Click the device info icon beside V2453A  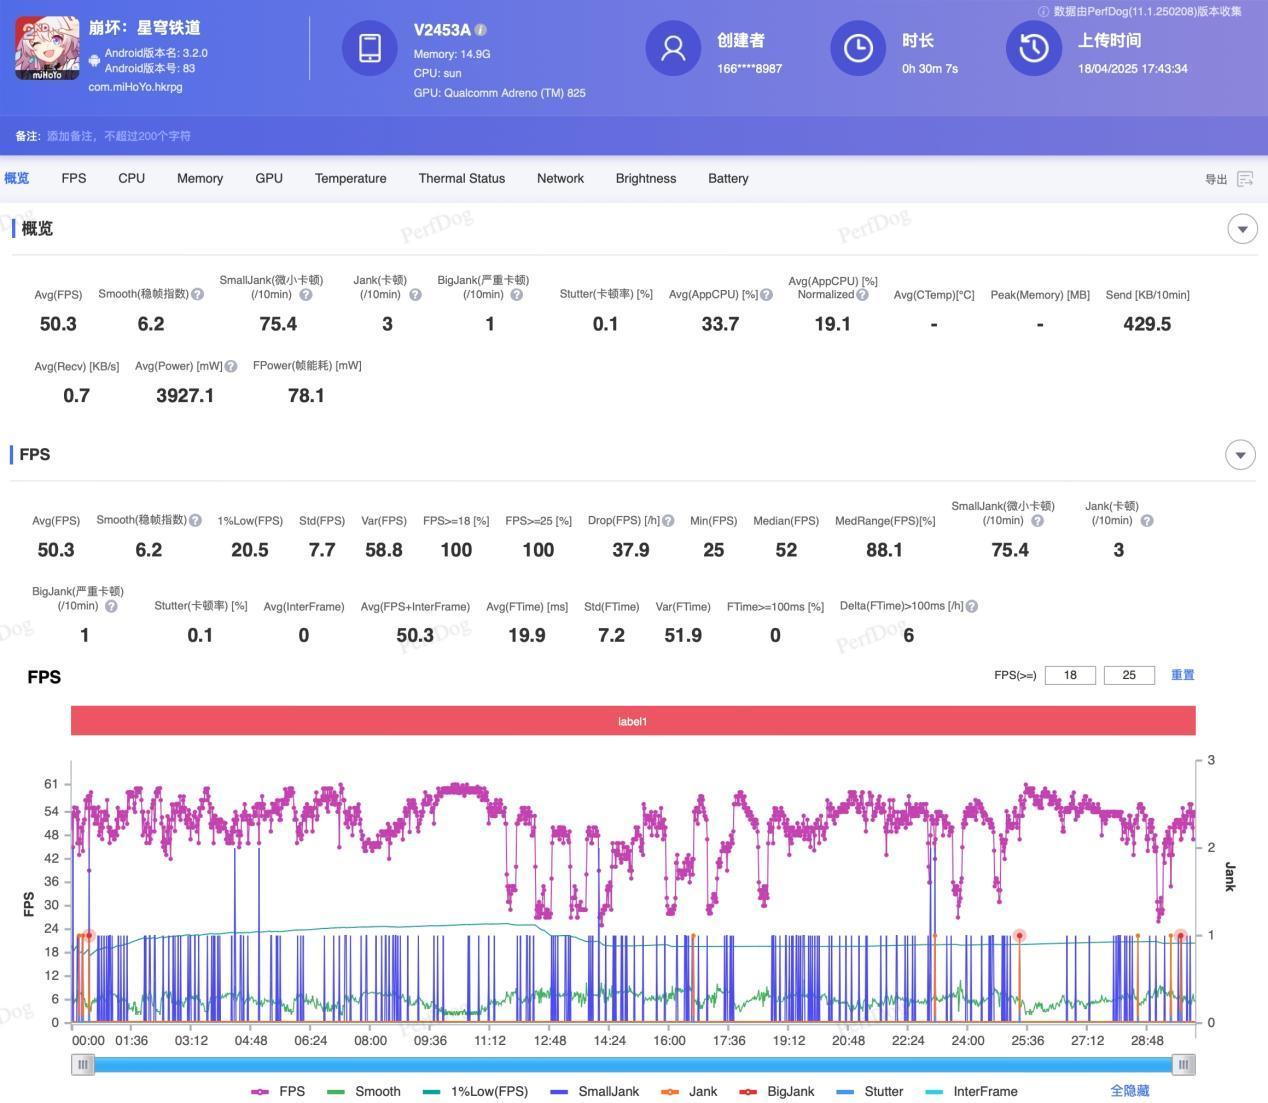(x=481, y=30)
